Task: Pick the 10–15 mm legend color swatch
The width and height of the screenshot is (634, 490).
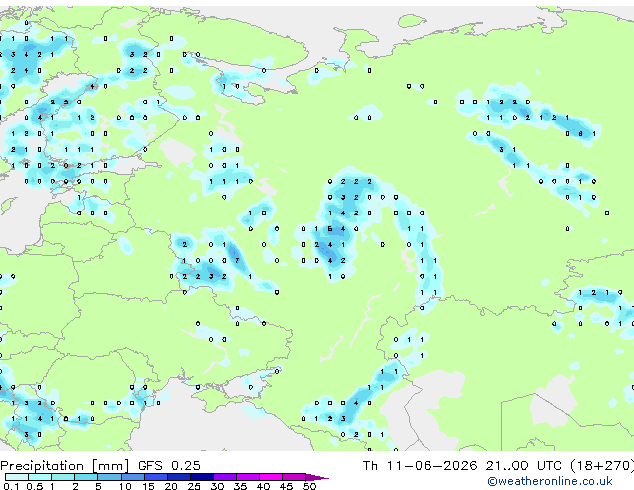Action: tap(132, 477)
